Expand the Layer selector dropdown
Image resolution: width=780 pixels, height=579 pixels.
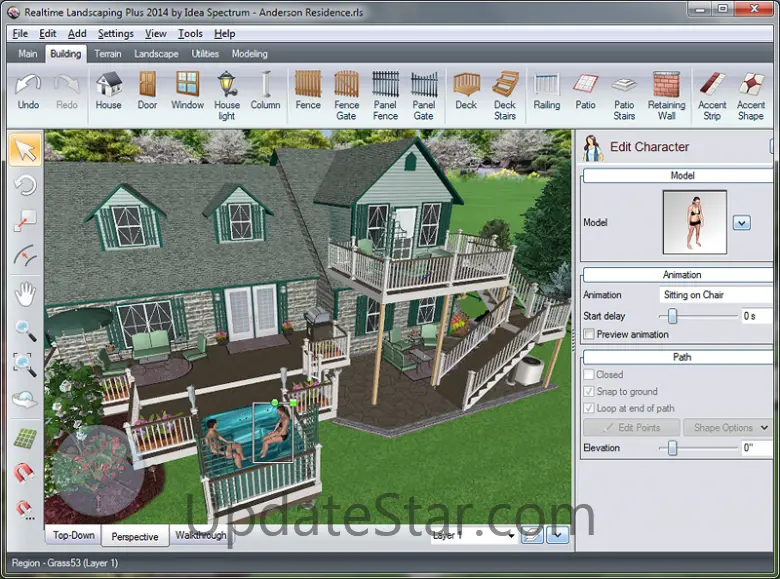pos(512,536)
